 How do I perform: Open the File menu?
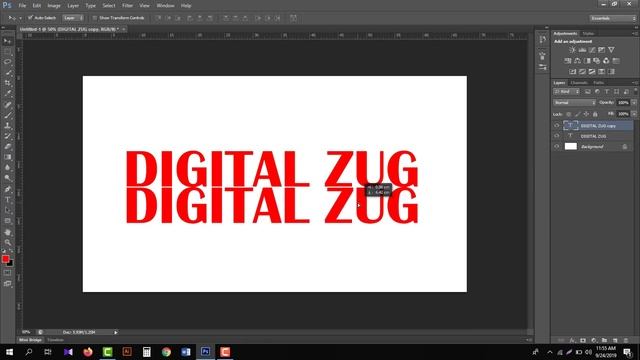click(22, 6)
